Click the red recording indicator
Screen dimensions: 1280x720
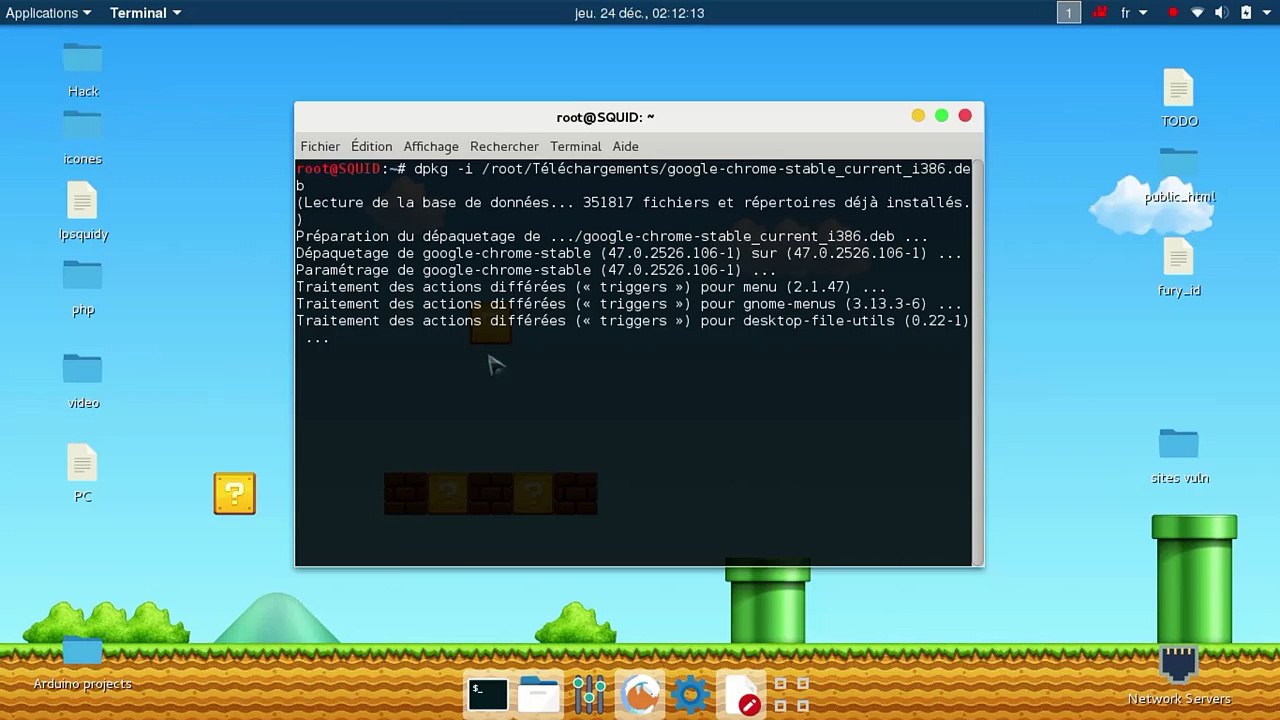[x=1173, y=13]
